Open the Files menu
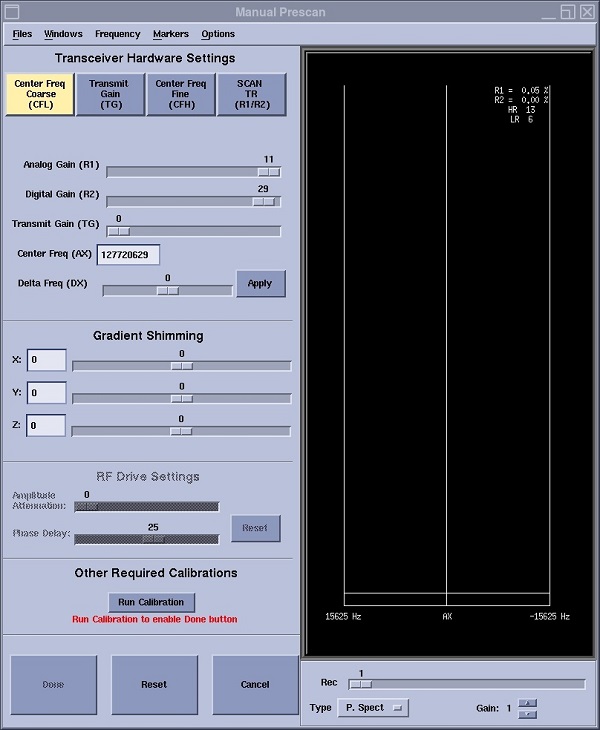Viewport: 600px width, 730px height. (22, 34)
